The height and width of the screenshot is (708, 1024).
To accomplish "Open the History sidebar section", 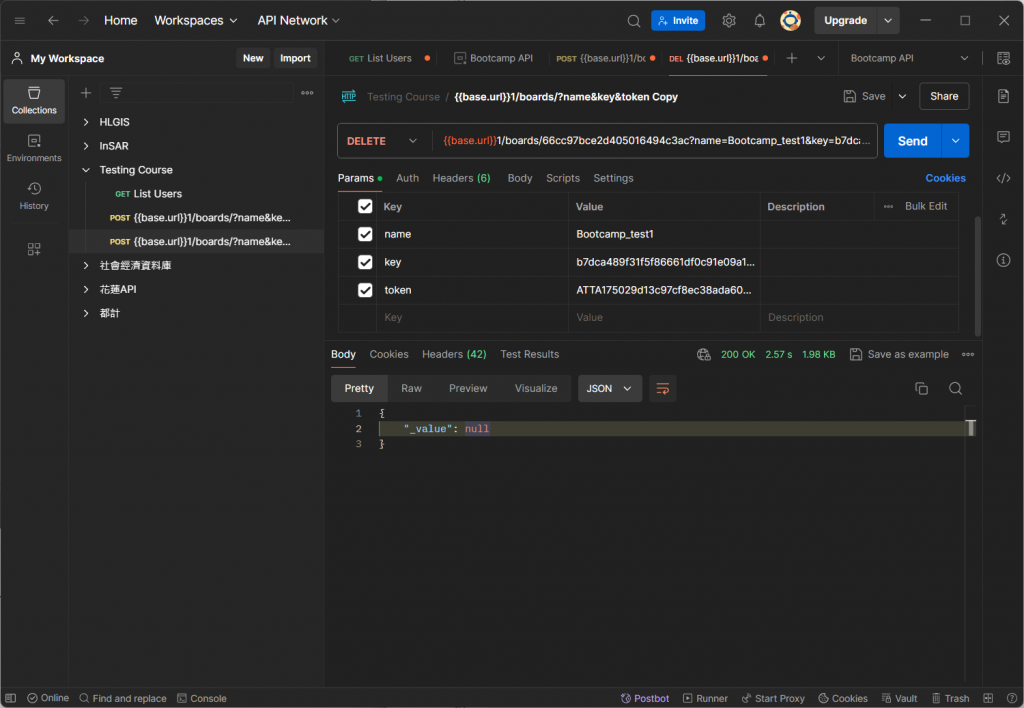I will click(x=34, y=196).
